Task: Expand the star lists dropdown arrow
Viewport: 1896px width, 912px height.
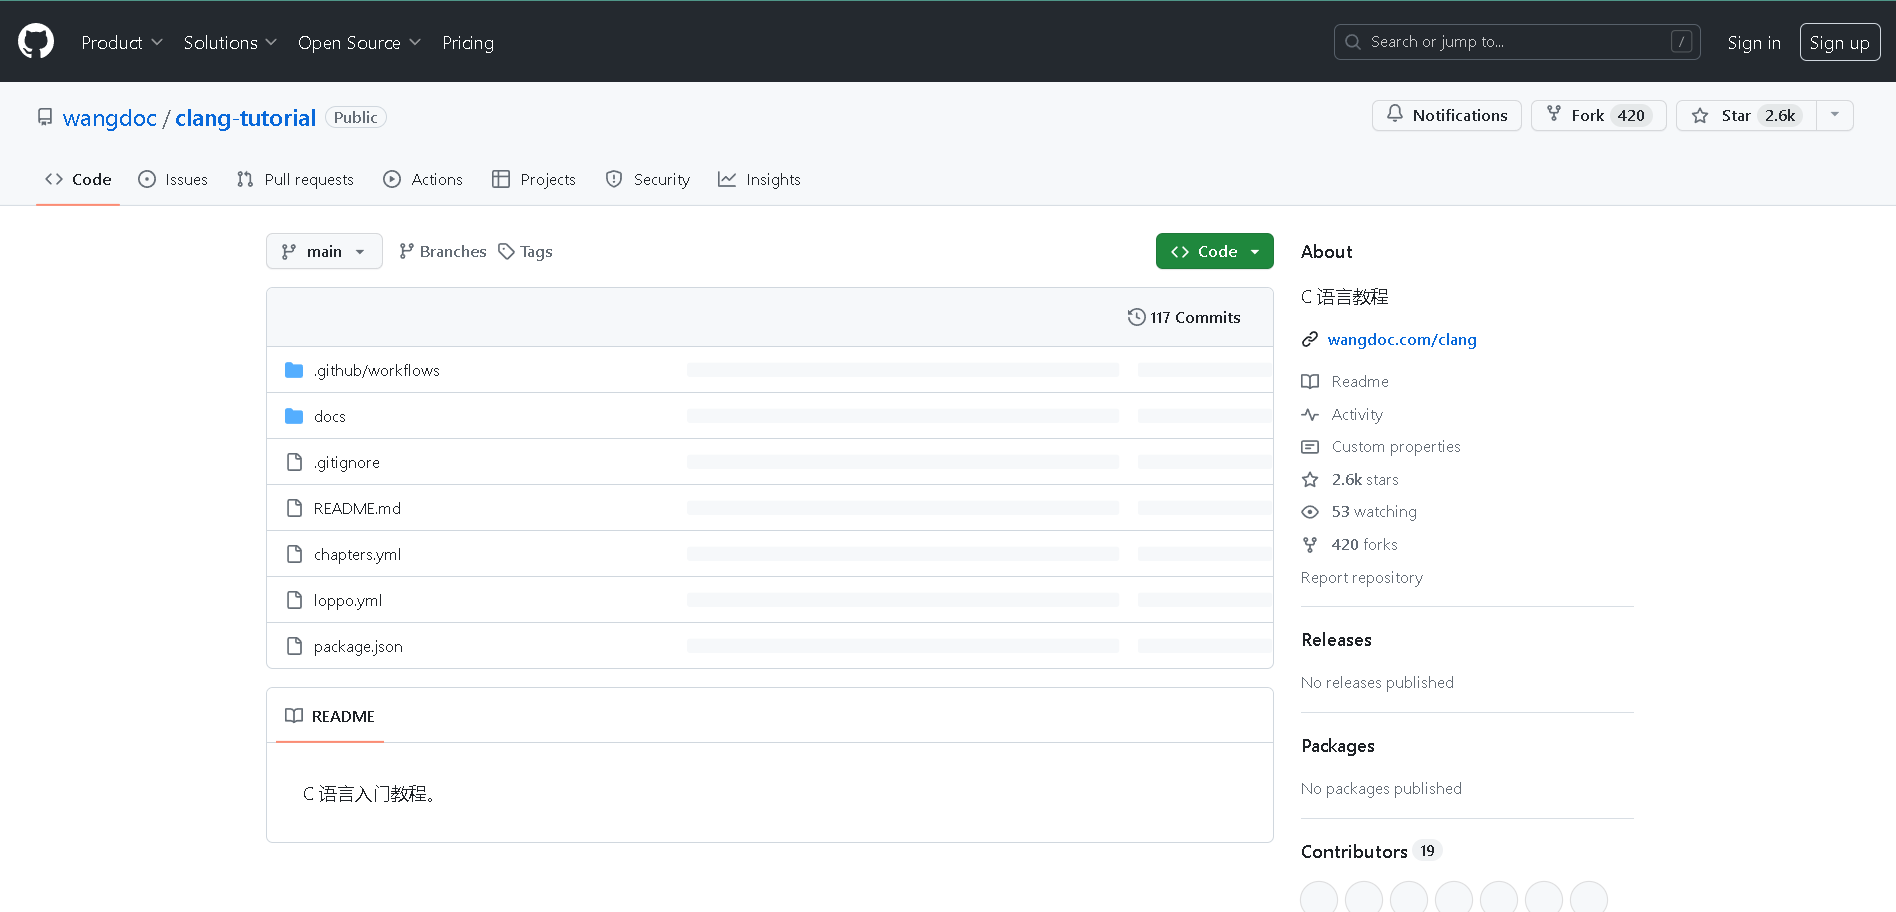Action: (1834, 115)
